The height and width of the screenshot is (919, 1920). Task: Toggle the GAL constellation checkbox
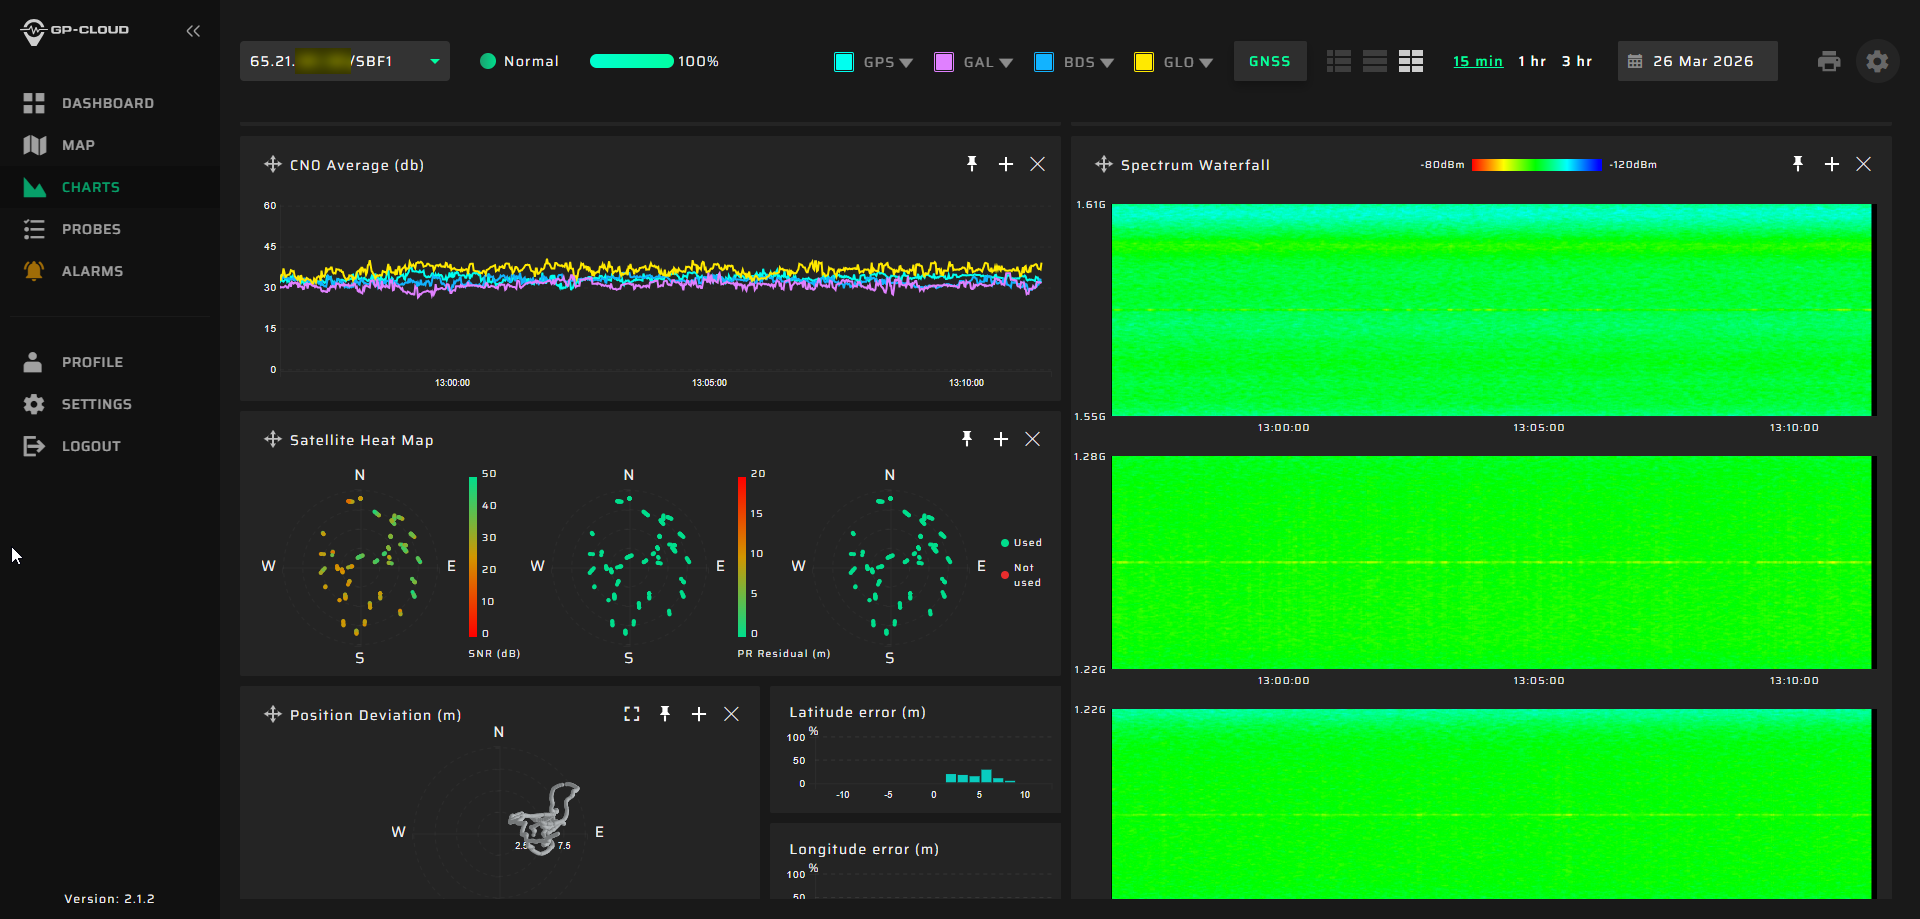944,62
